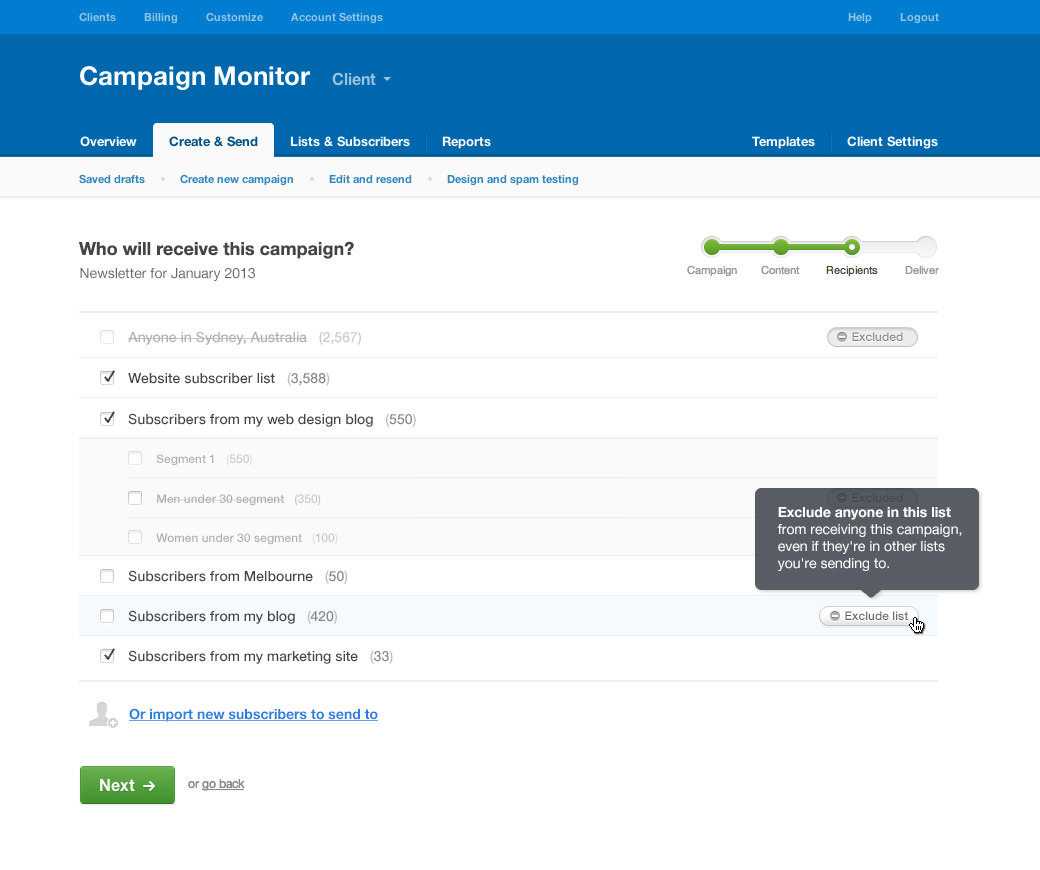Check the Anyone in Sydney, Australia checkbox

tap(107, 337)
